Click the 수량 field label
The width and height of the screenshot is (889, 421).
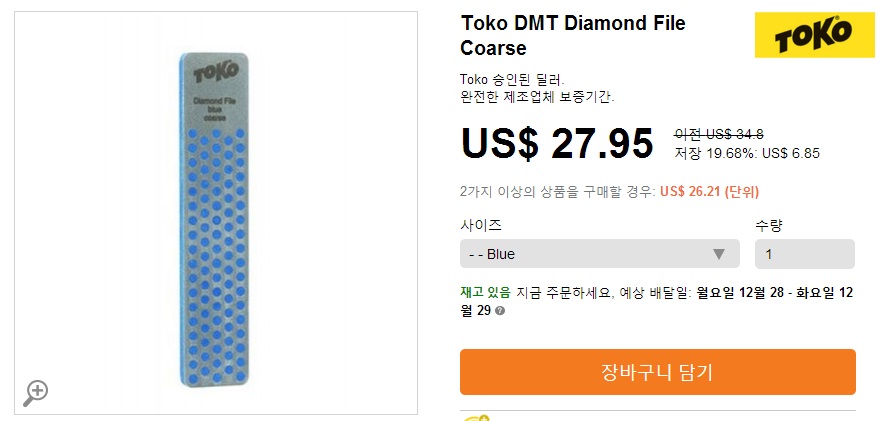770,225
